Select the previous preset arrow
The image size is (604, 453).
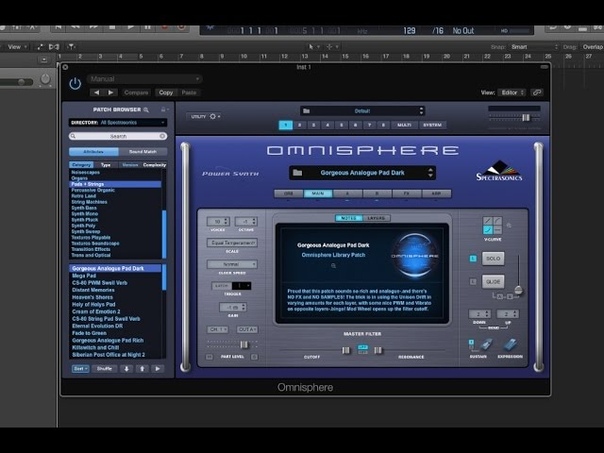pyautogui.click(x=97, y=92)
